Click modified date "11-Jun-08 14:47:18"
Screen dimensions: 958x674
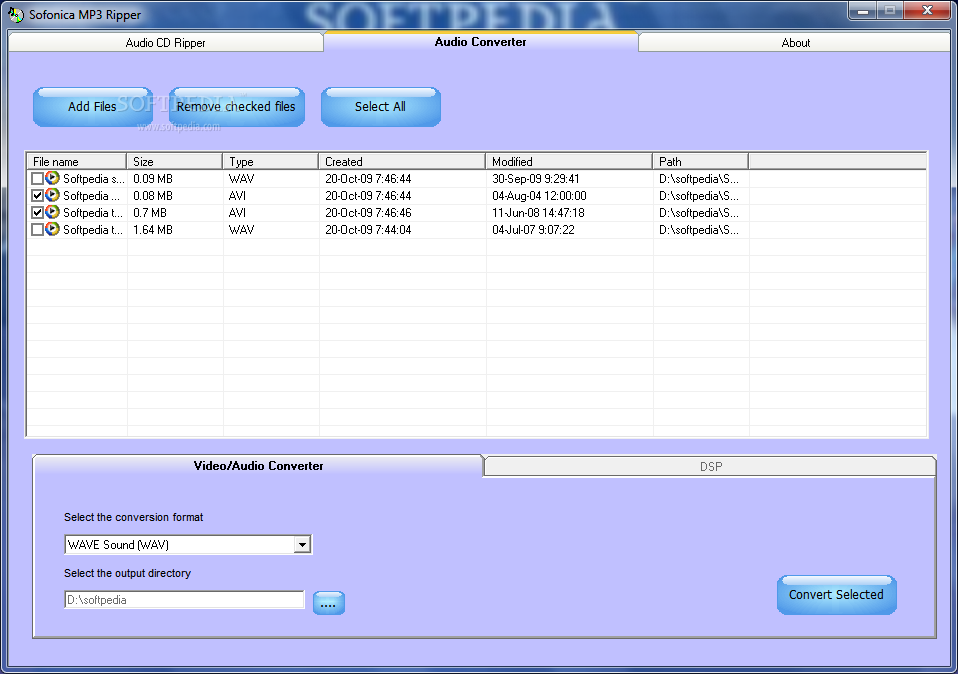coord(538,213)
